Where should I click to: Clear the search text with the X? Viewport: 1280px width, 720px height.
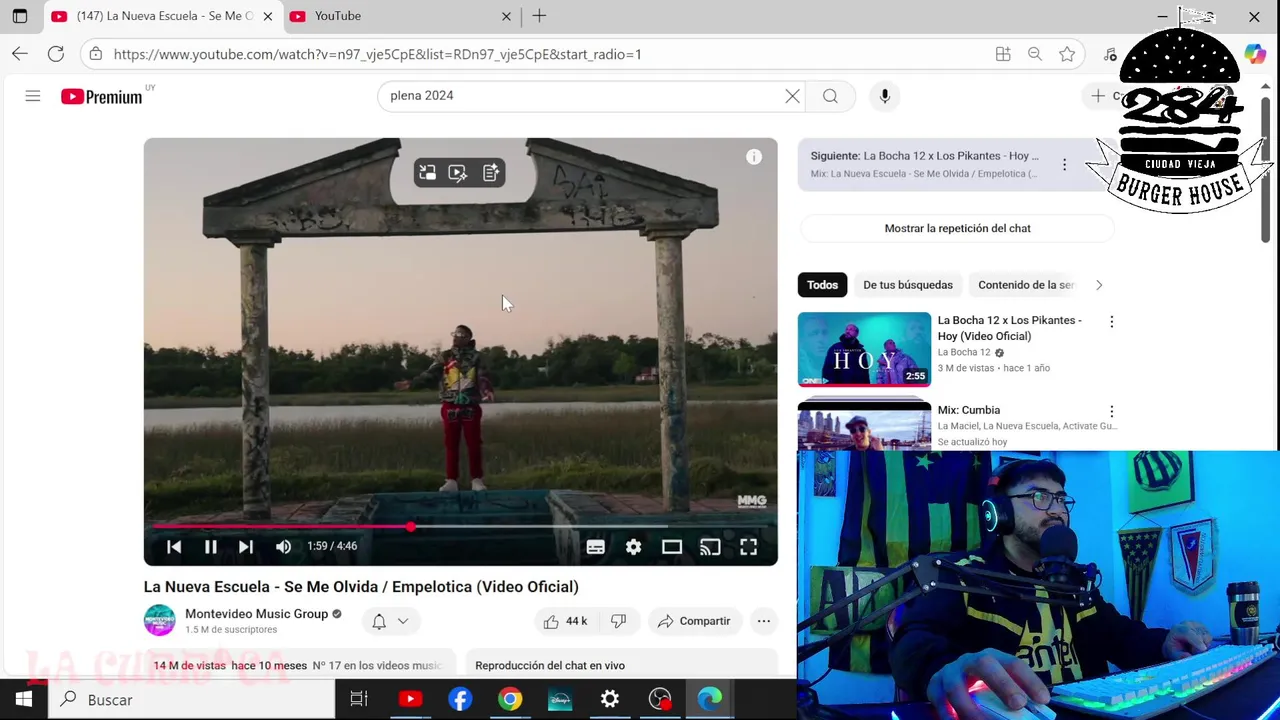pyautogui.click(x=792, y=96)
